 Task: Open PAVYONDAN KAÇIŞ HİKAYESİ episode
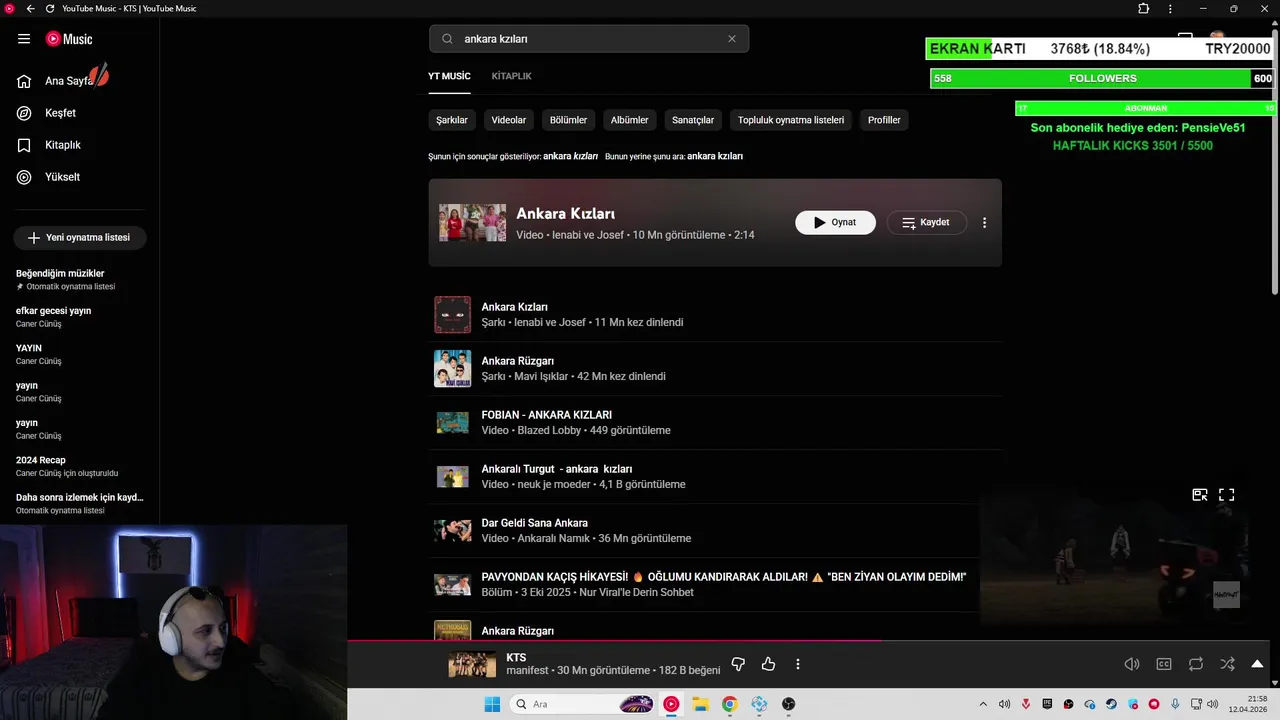pos(715,585)
